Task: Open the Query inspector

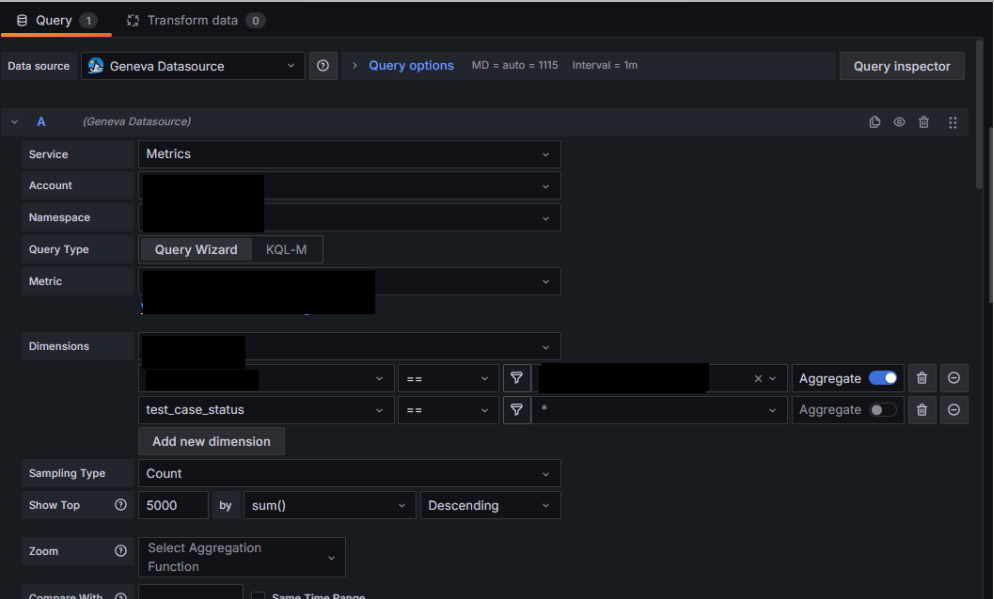Action: pyautogui.click(x=901, y=66)
